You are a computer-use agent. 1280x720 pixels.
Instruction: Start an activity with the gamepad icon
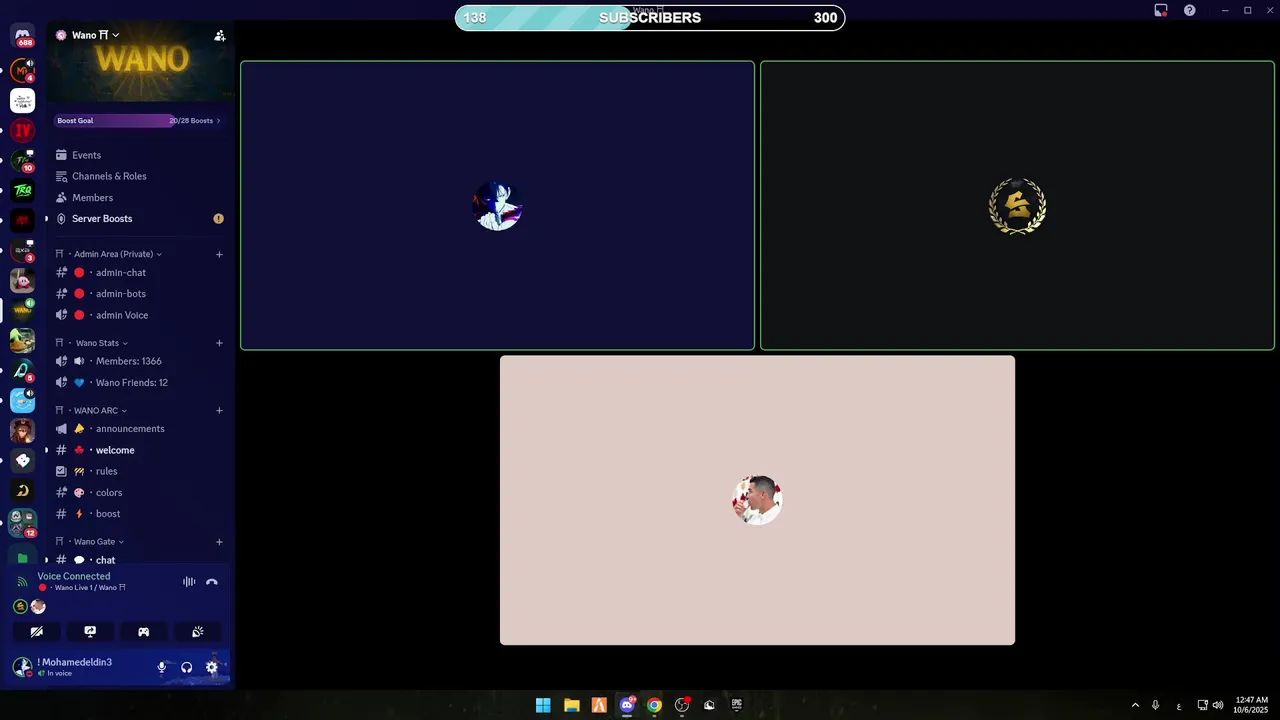(x=143, y=632)
